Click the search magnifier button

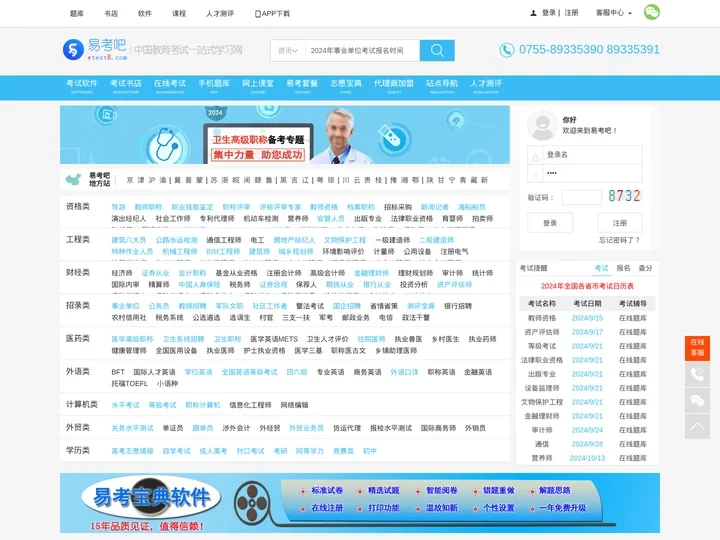tap(437, 51)
